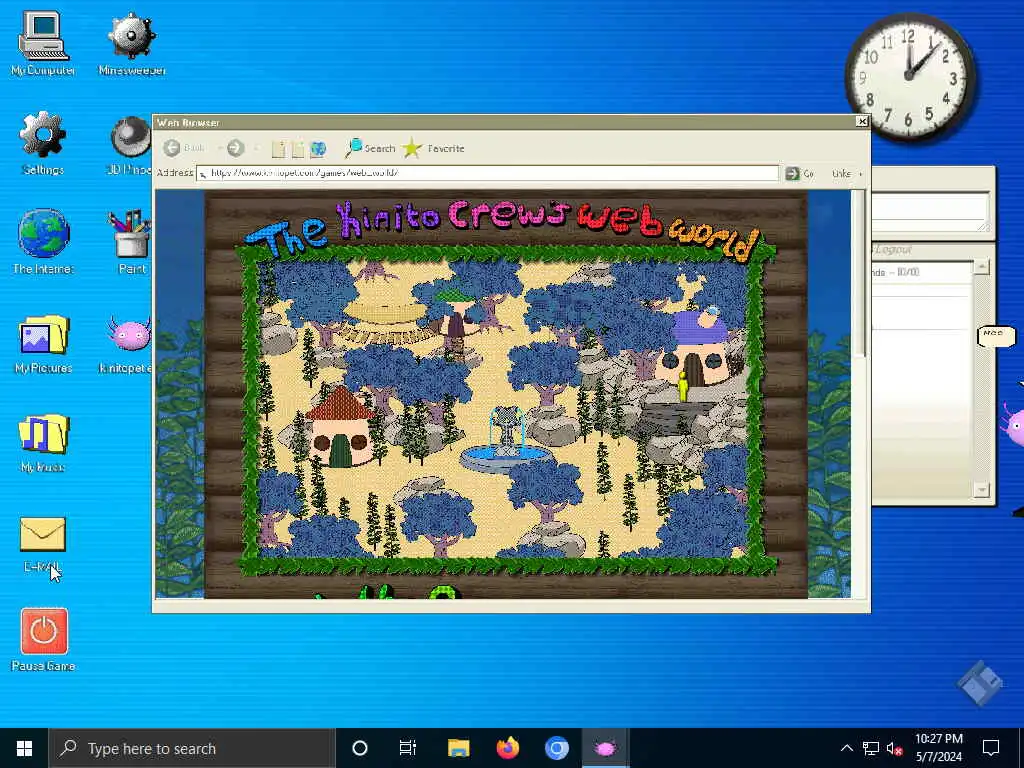
Task: Open the Minesweeper desktop icon
Action: point(132,44)
